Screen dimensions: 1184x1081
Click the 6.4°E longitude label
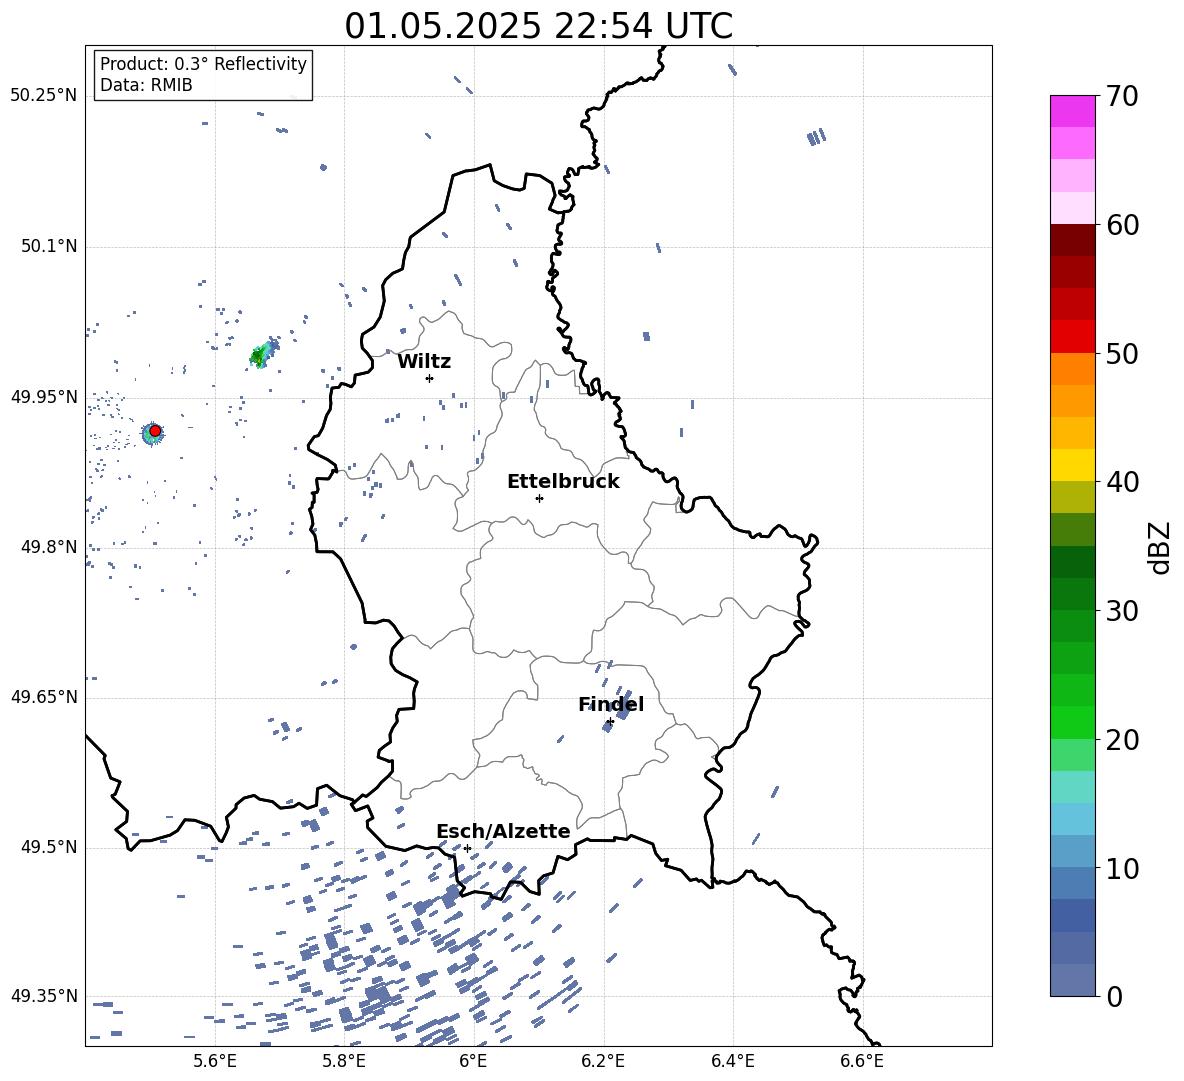732,1061
